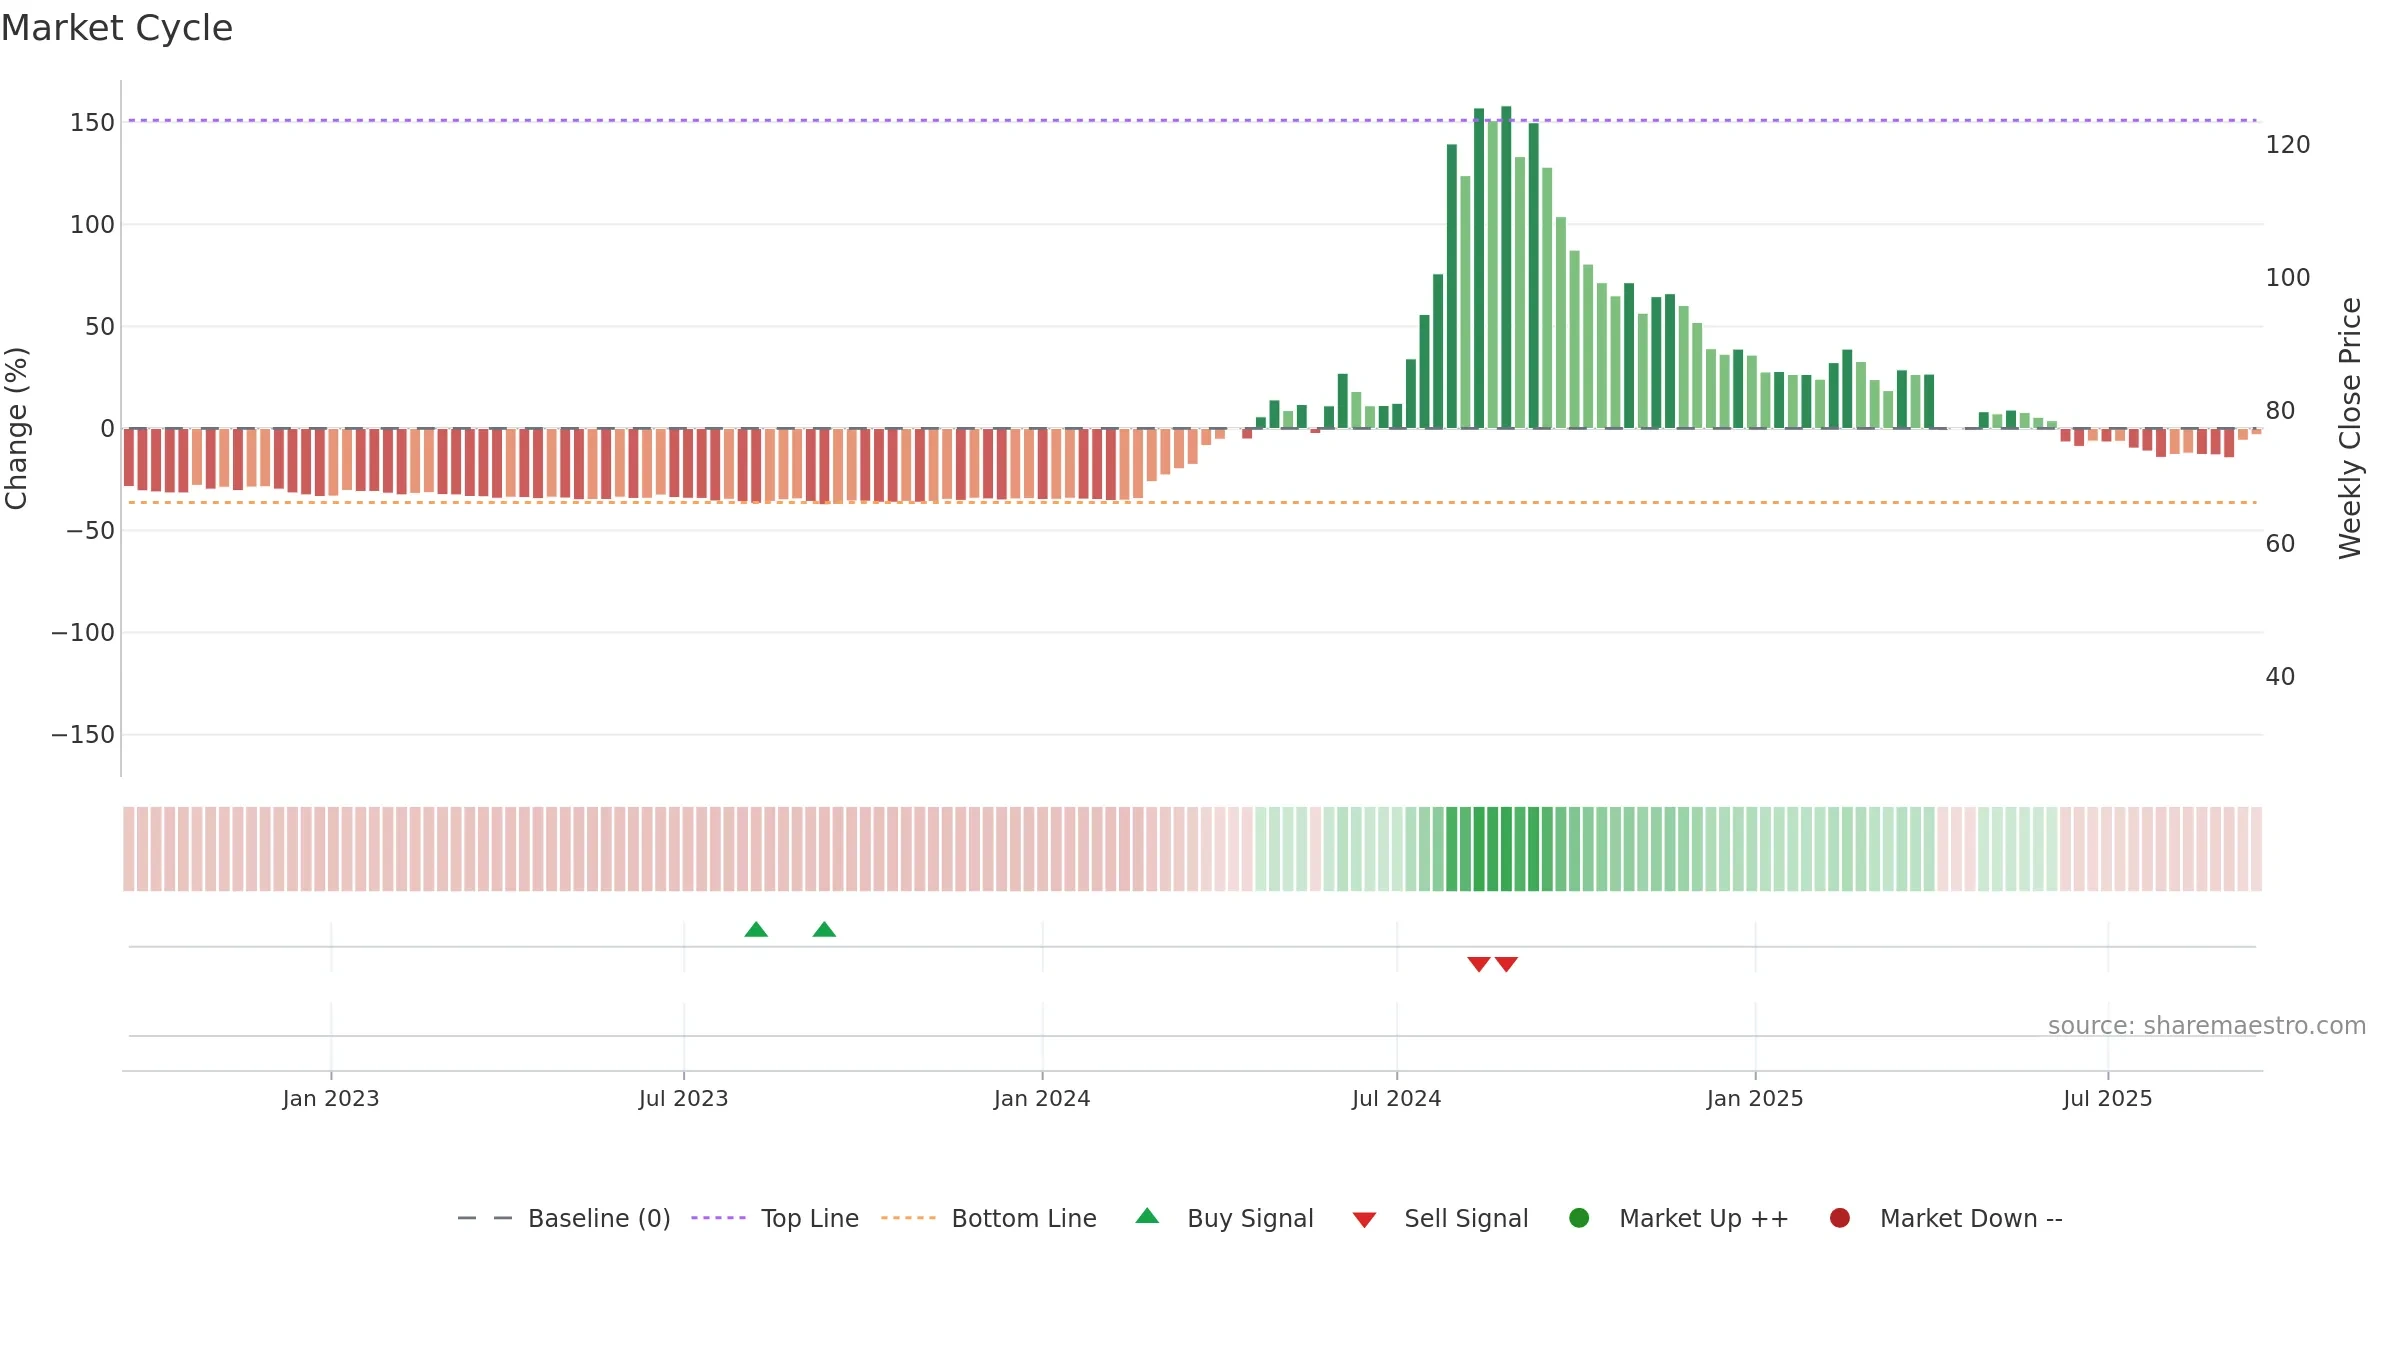Toggle the Buy Signal legend entry

1225,1218
